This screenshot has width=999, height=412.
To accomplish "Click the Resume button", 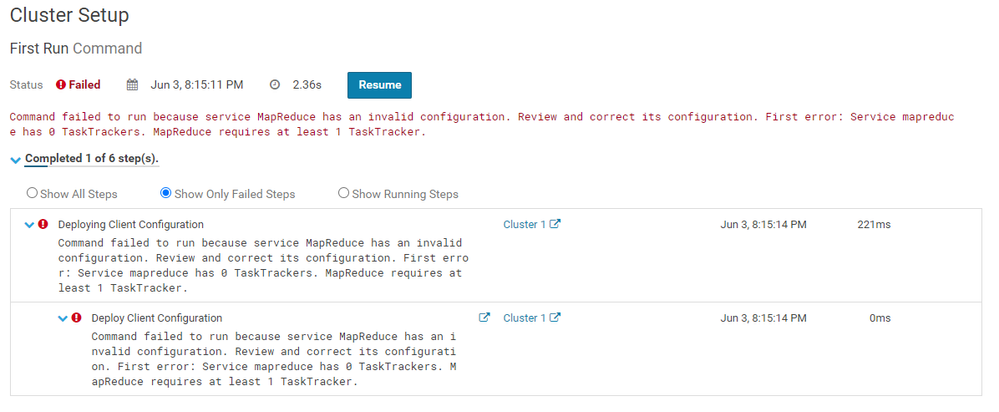I will (379, 85).
